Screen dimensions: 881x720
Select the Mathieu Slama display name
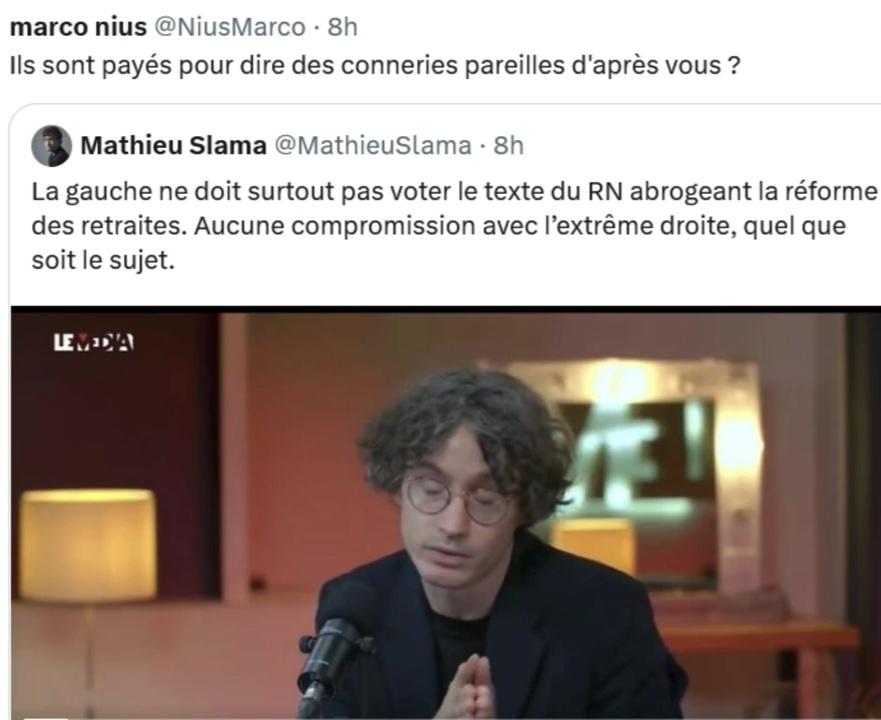tap(174, 146)
